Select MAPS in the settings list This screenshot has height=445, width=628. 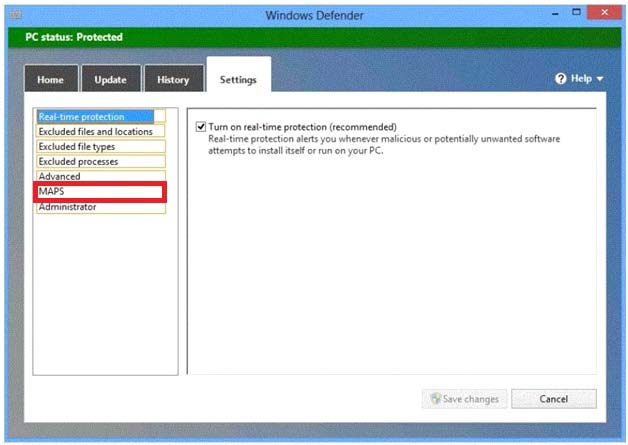(100, 191)
